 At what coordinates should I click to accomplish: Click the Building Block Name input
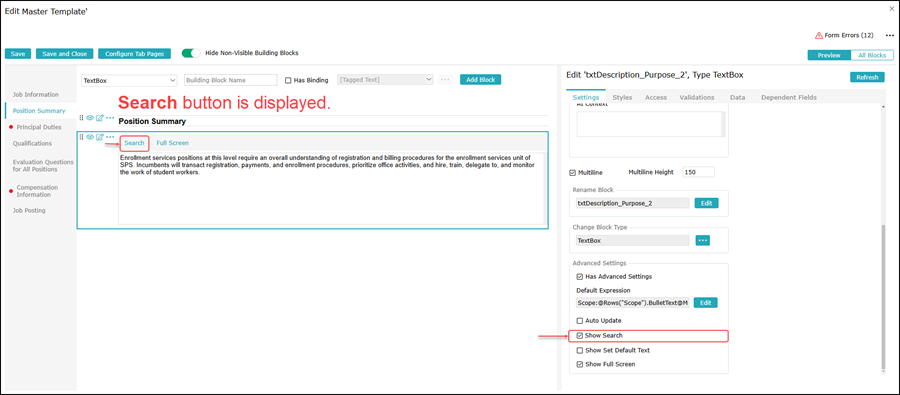pyautogui.click(x=231, y=80)
